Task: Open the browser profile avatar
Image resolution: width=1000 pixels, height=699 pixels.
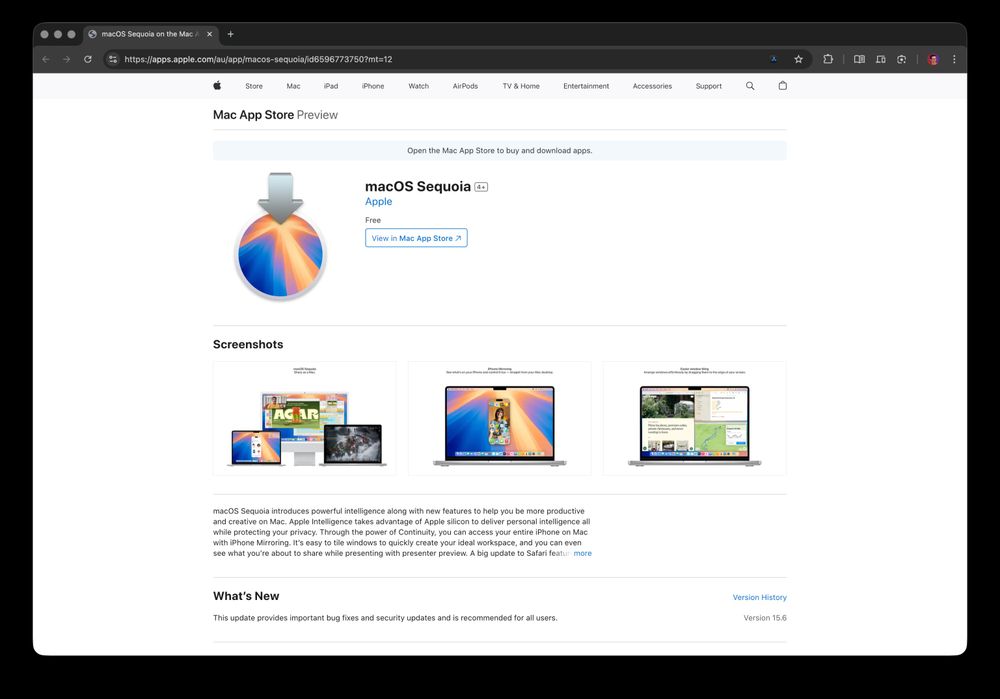Action: click(933, 59)
